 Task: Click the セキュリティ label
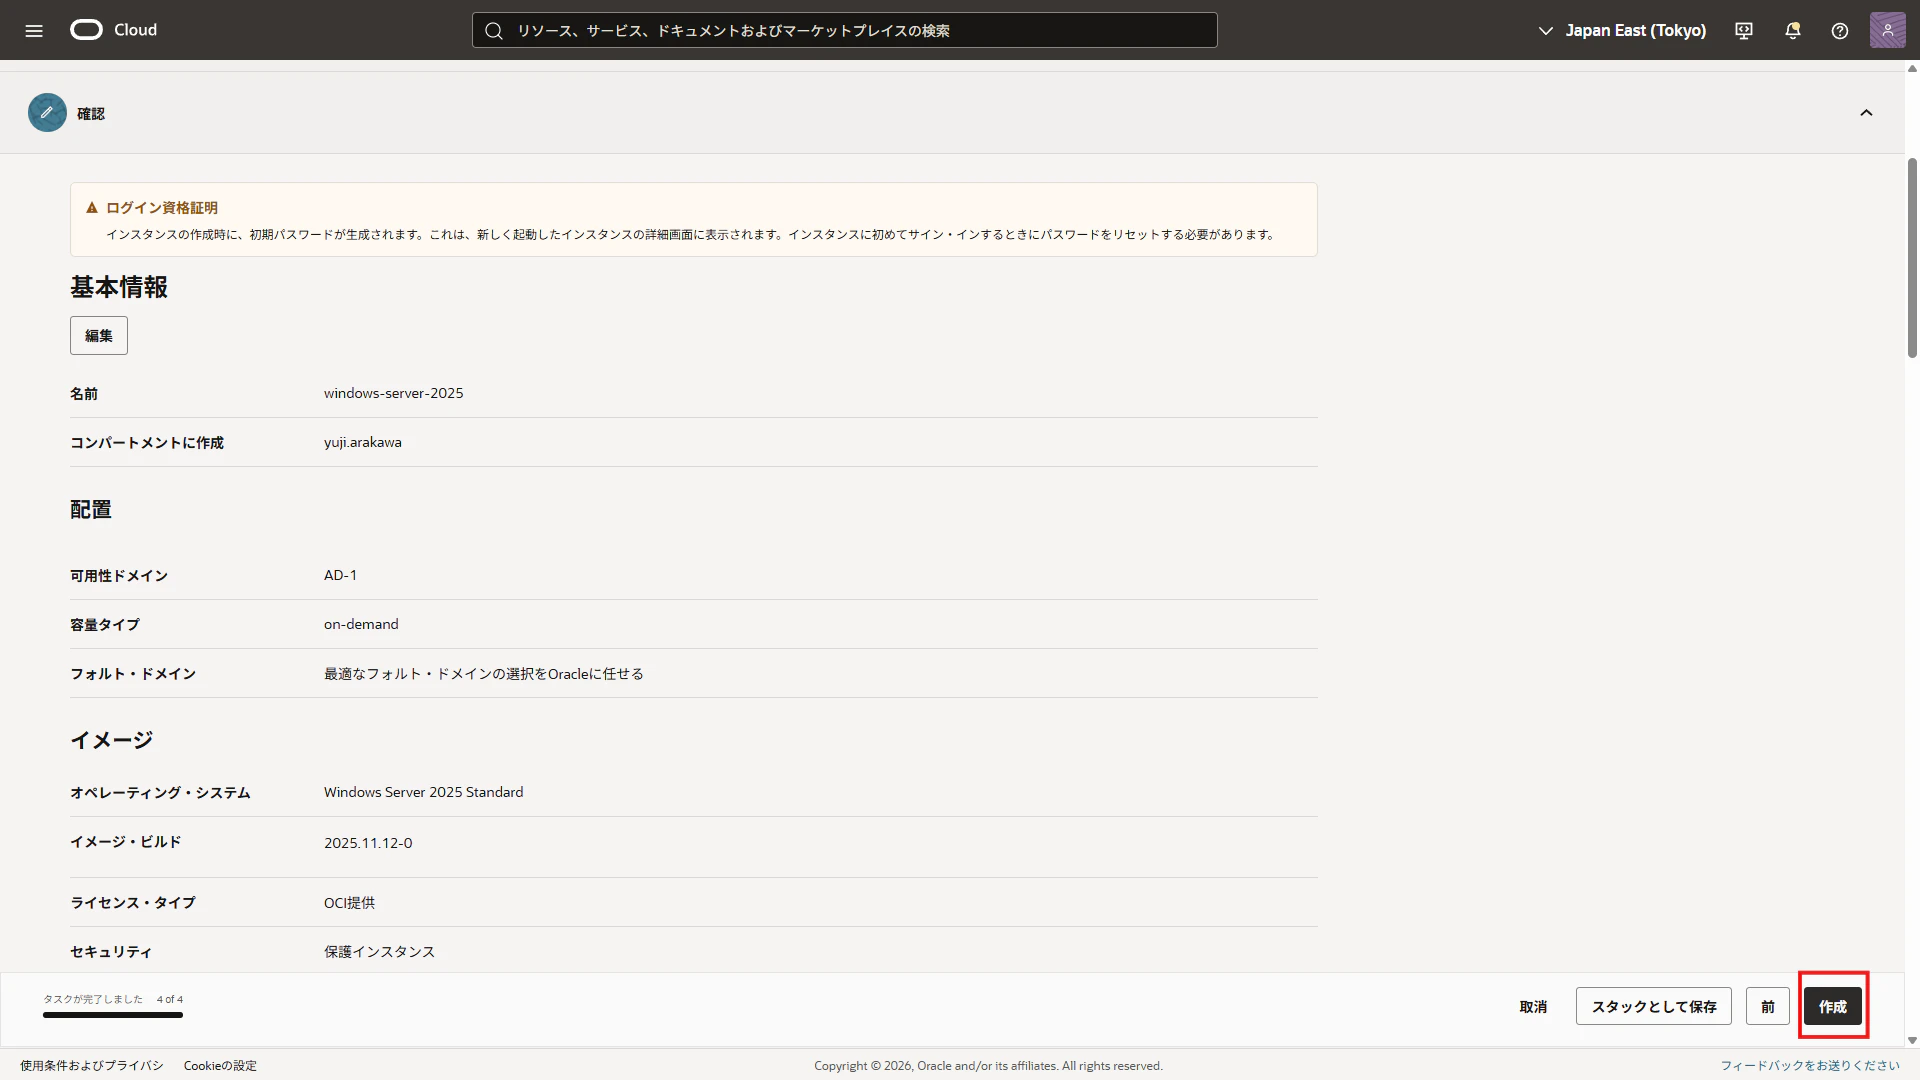111,952
